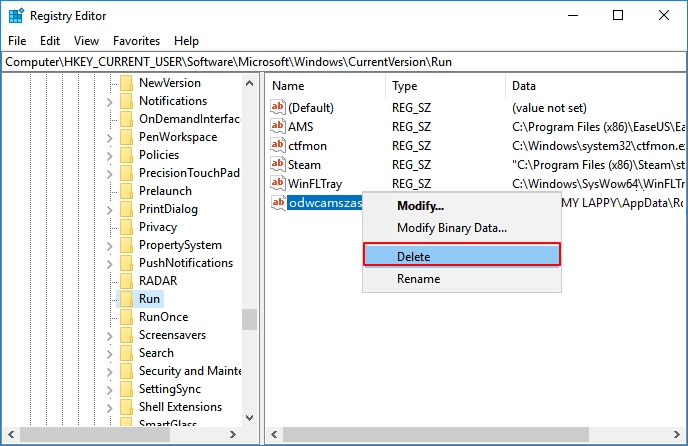Expand the Notifications key
Image resolution: width=688 pixels, height=446 pixels.
click(109, 101)
